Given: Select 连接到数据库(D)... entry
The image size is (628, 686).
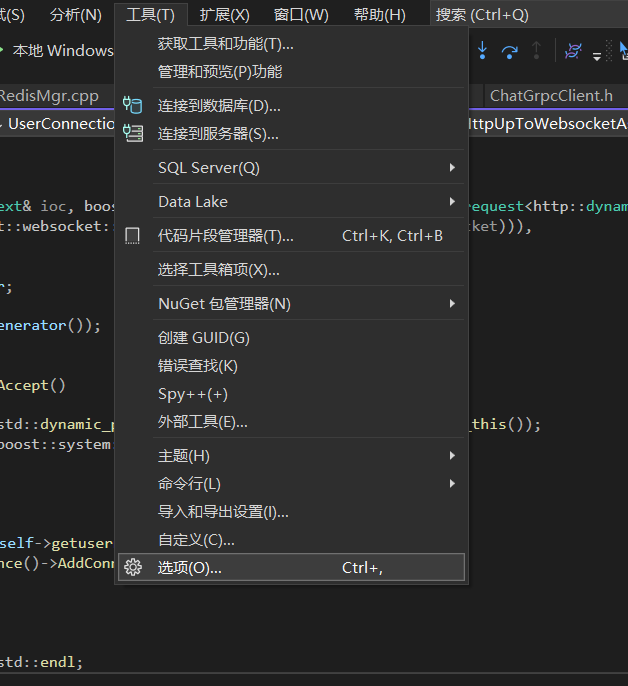Looking at the screenshot, I should pos(291,106).
